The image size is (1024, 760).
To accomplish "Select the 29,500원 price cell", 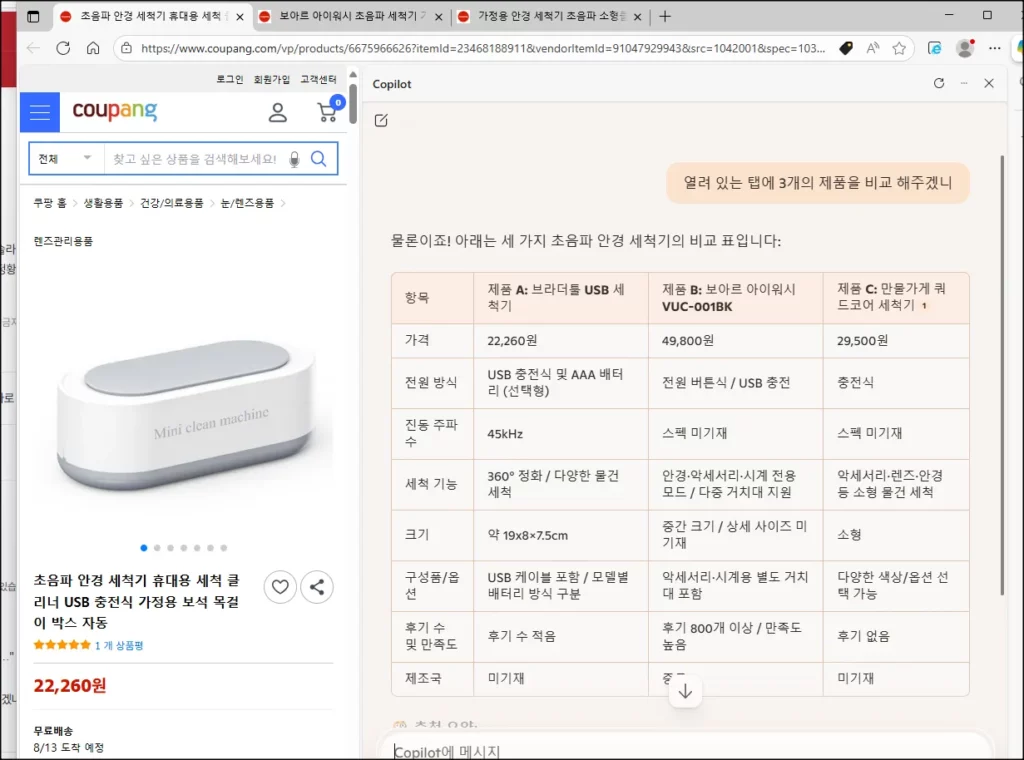I will coord(895,341).
